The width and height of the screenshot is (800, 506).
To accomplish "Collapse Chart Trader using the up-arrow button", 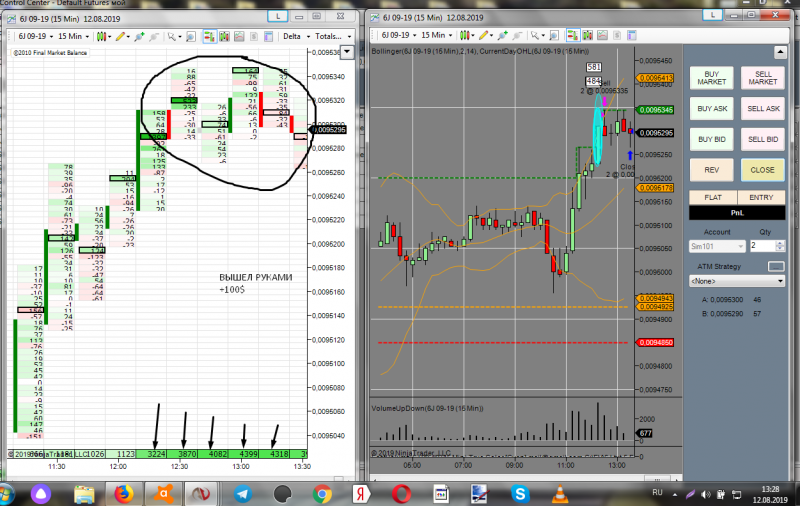I will [780, 52].
